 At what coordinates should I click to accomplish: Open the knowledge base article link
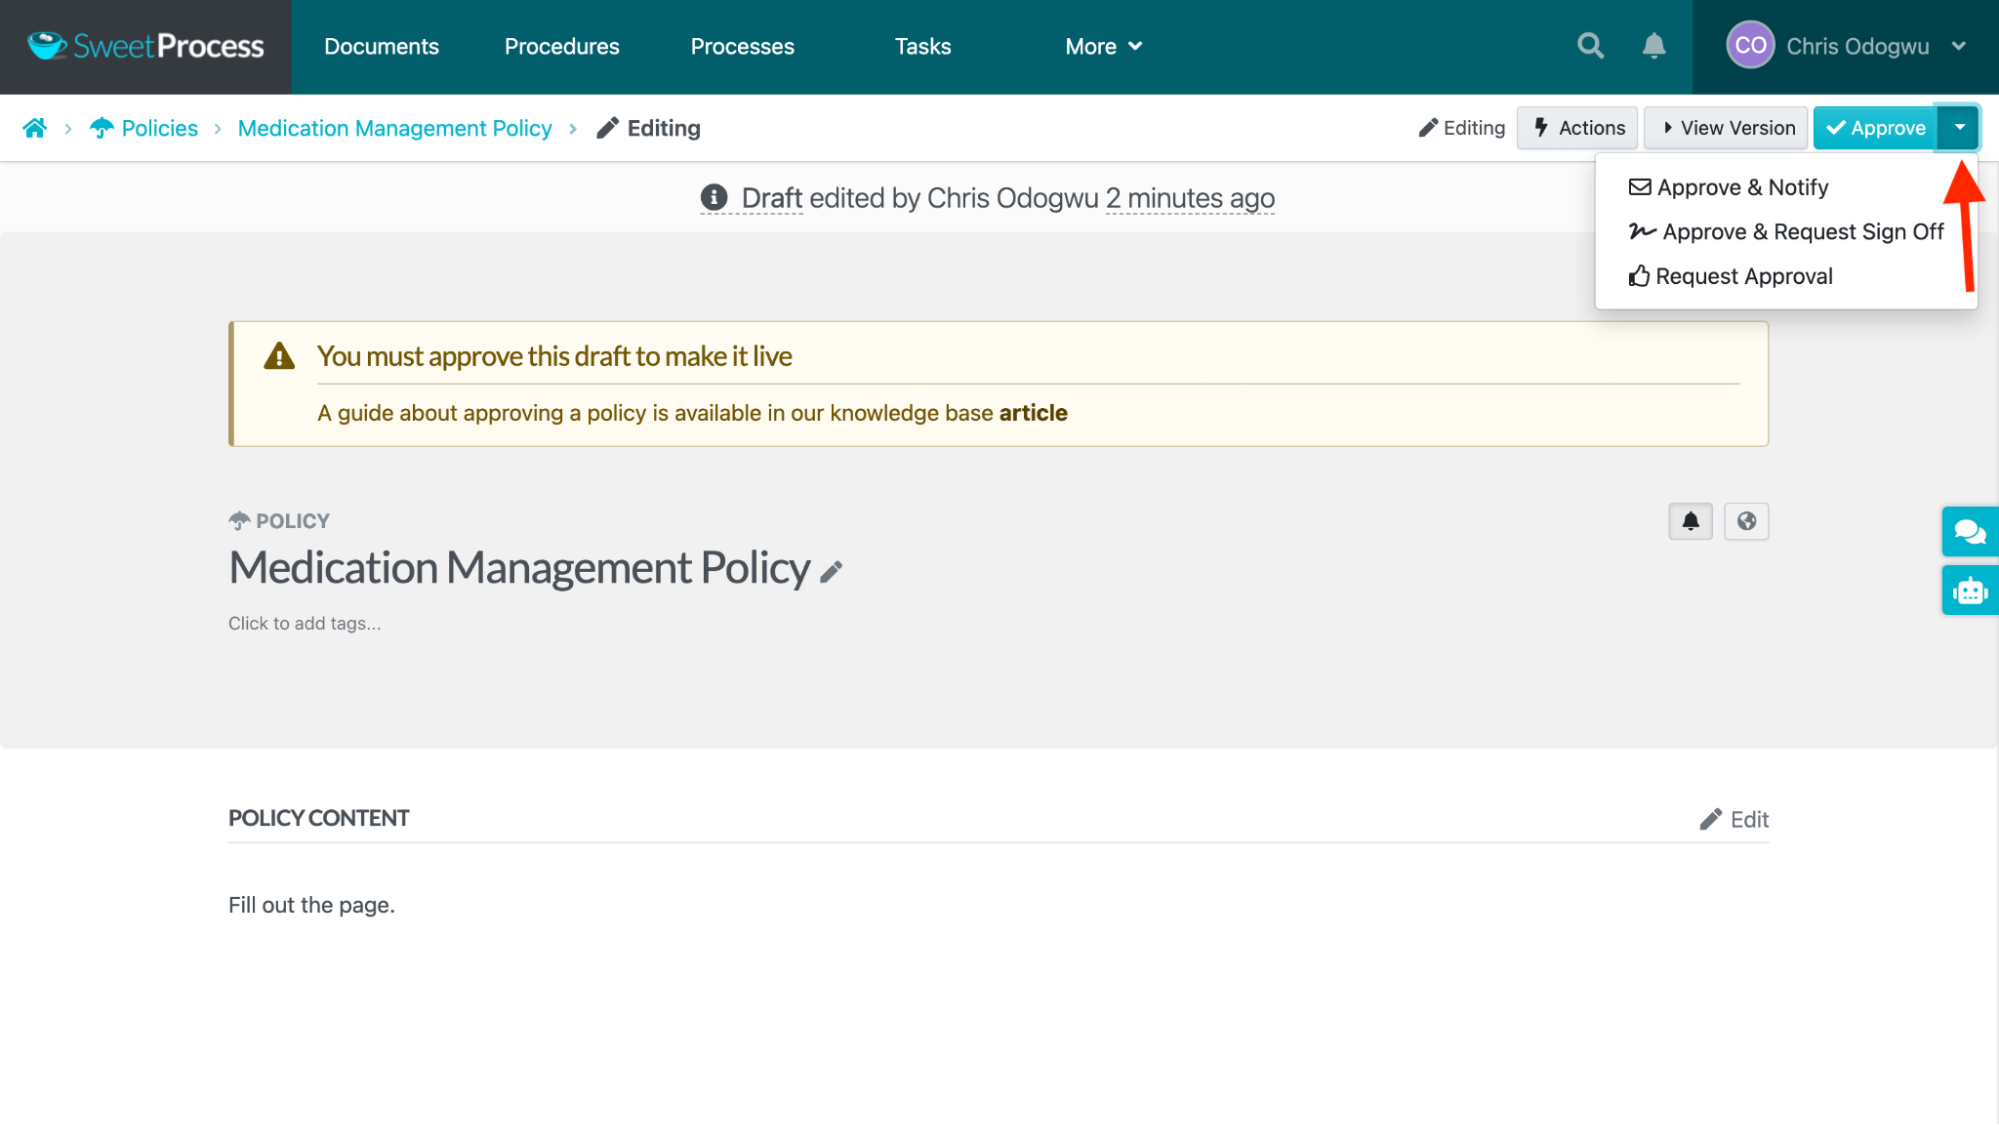[x=1032, y=412]
